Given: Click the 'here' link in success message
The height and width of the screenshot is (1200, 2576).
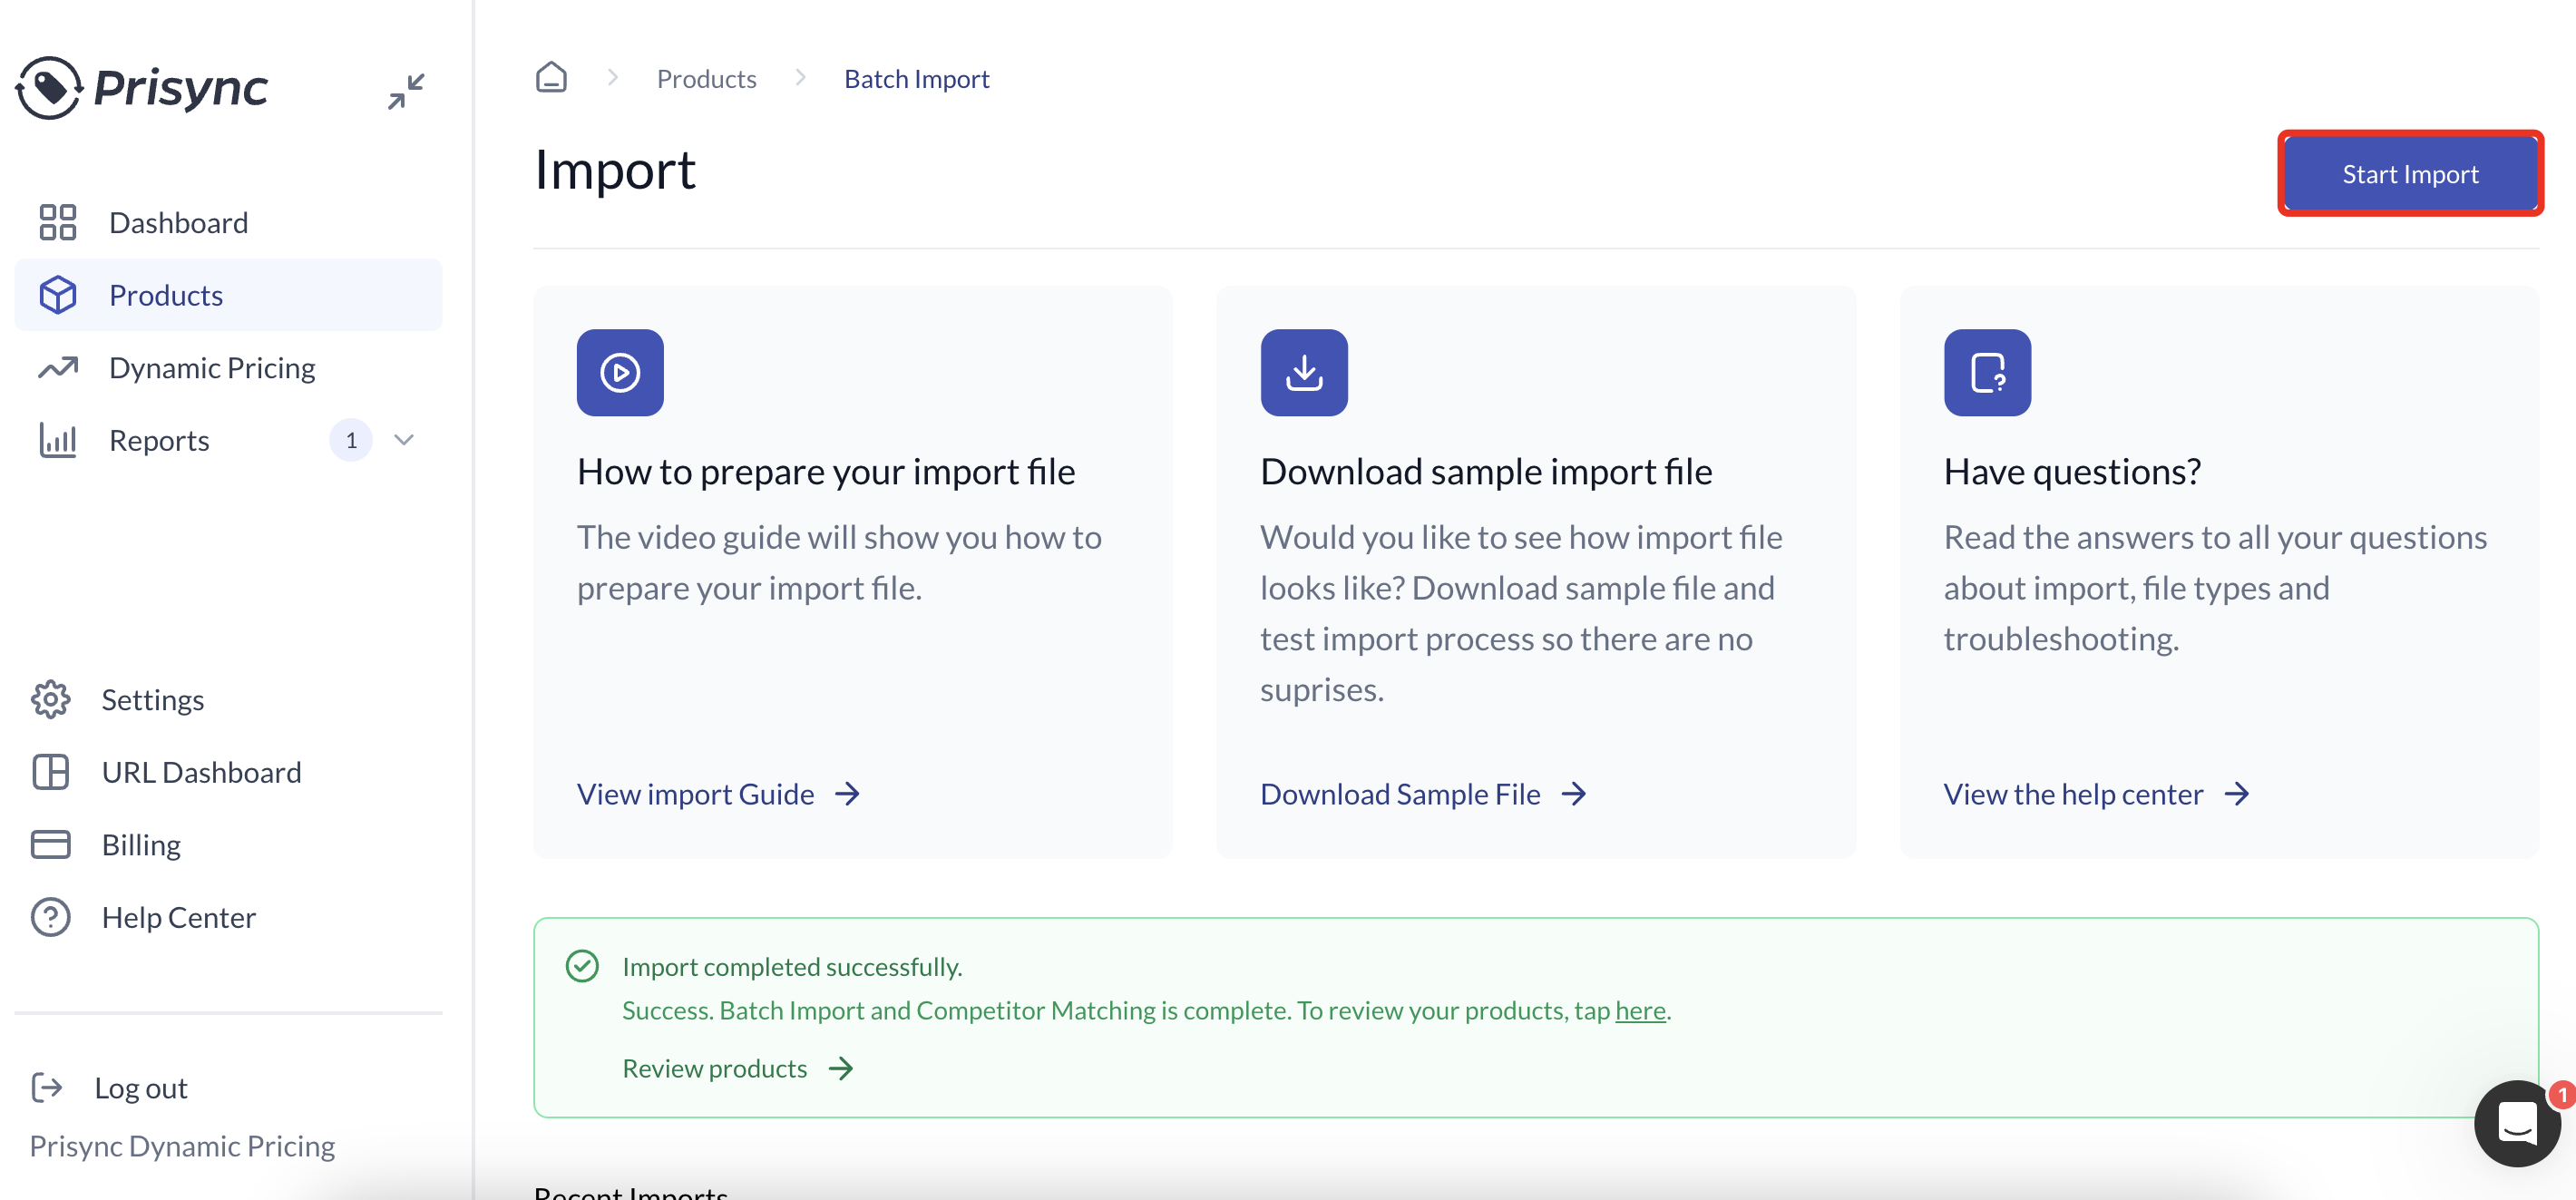Looking at the screenshot, I should pos(1640,1010).
